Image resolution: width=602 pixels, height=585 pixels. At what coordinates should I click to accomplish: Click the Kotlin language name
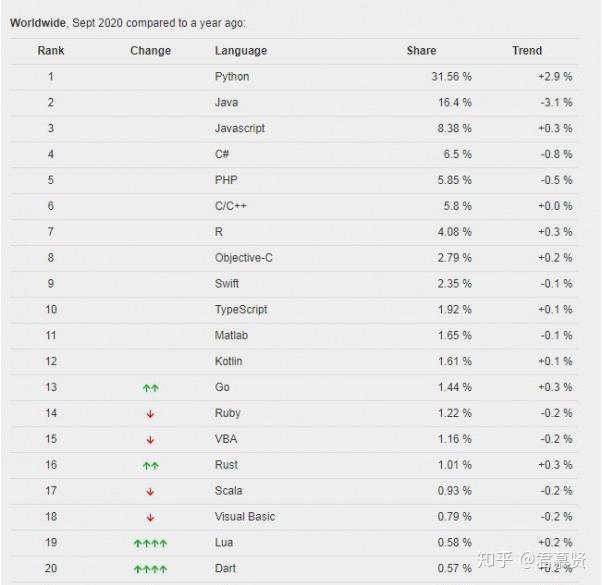point(228,361)
